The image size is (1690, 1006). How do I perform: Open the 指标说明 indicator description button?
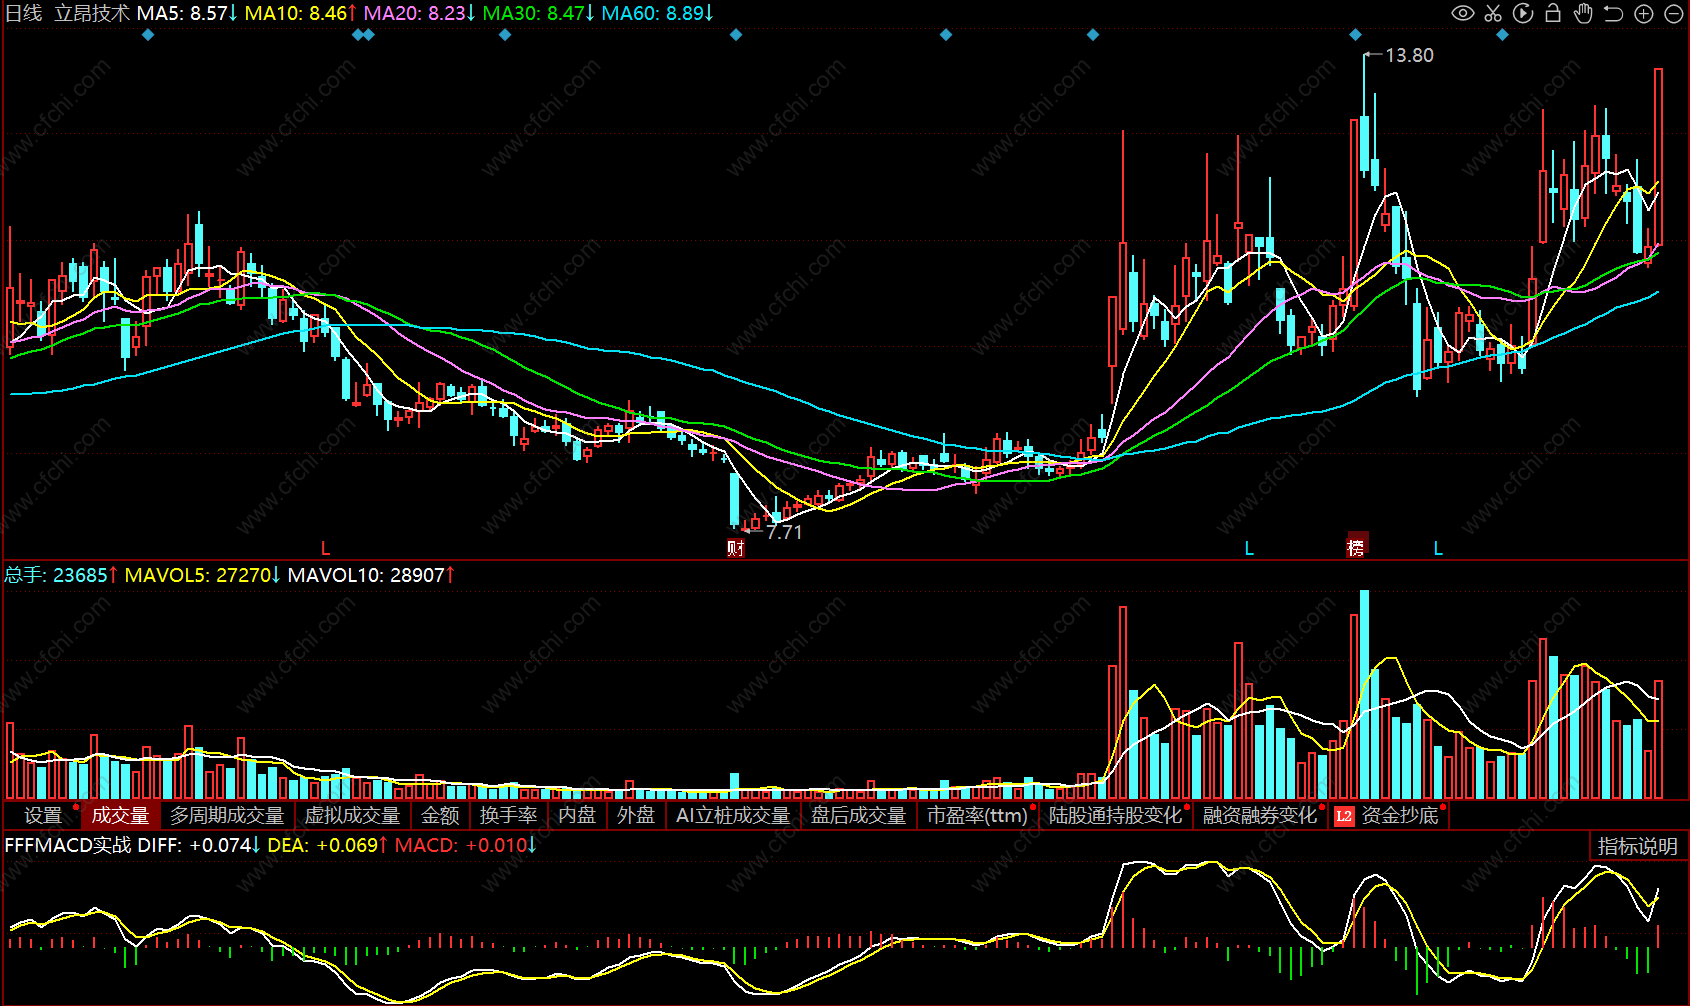(x=1638, y=846)
